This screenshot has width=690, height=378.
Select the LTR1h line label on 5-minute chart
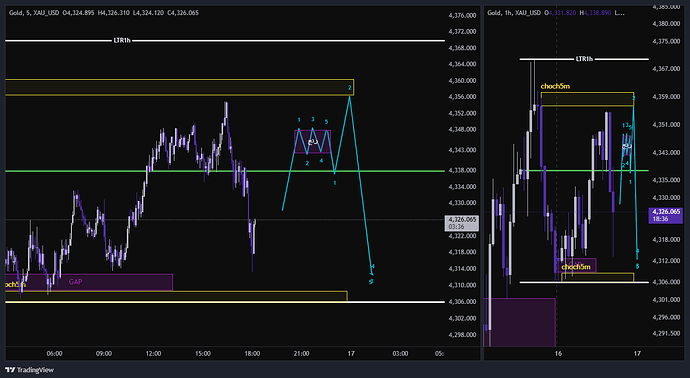122,40
